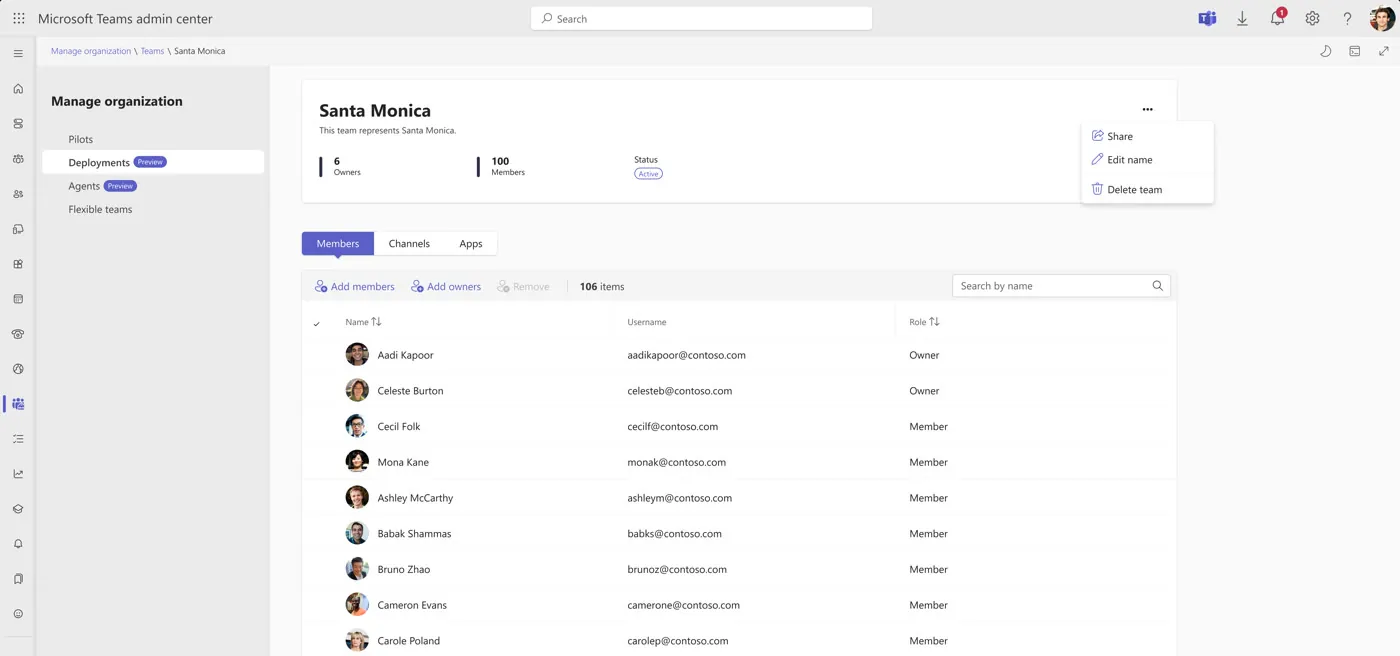The image size is (1400, 656).
Task: Open the Voice phone icon in left rail
Action: coord(18,334)
